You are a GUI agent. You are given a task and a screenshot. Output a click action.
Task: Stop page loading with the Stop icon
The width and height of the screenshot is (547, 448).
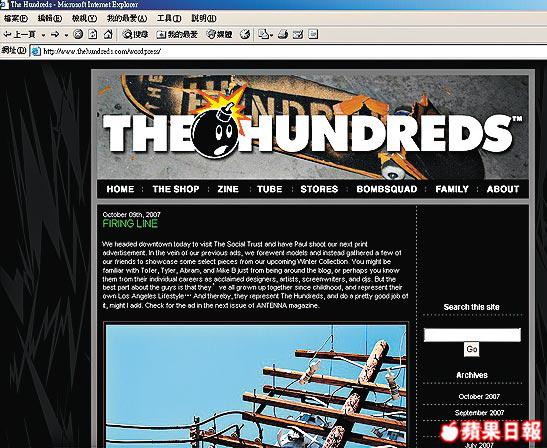[x=78, y=34]
